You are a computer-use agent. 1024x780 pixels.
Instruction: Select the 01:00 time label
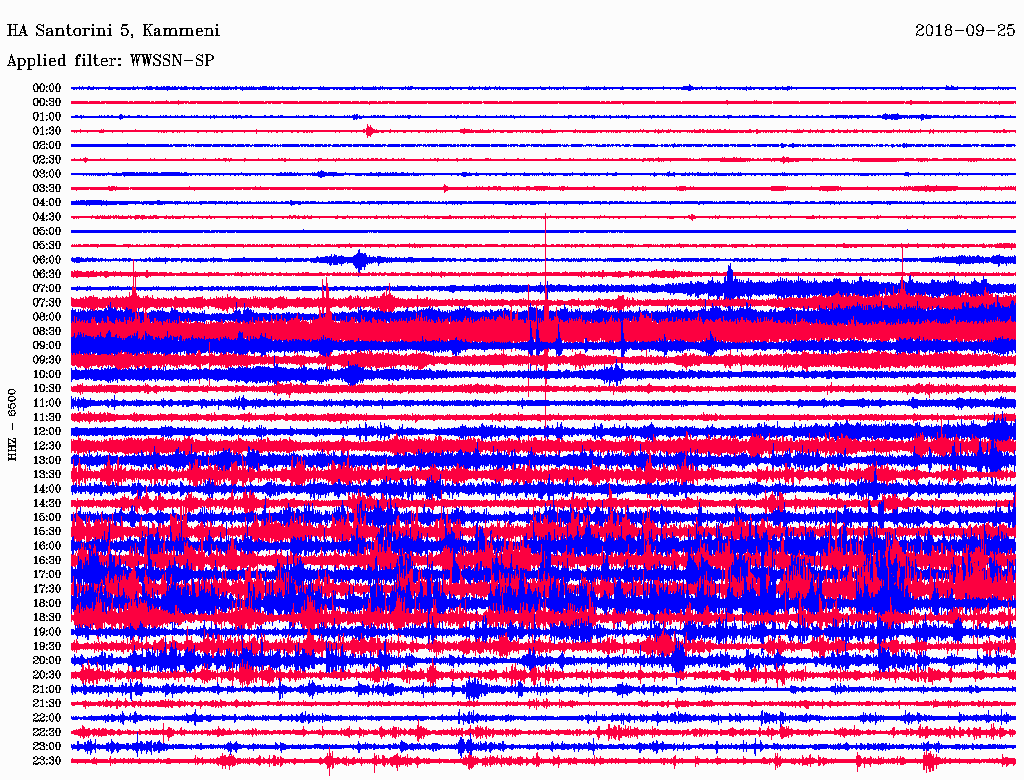coord(47,117)
